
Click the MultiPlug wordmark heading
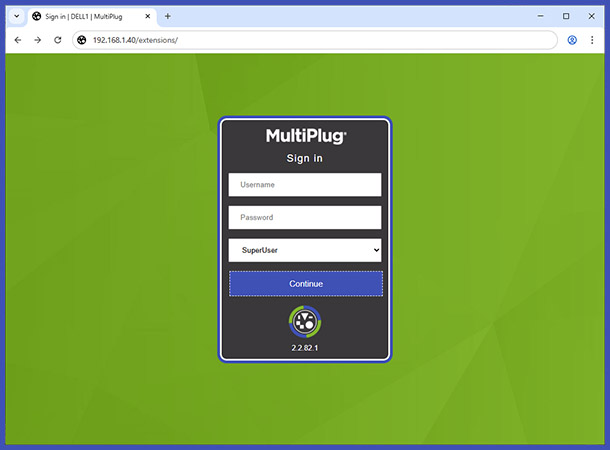[305, 135]
